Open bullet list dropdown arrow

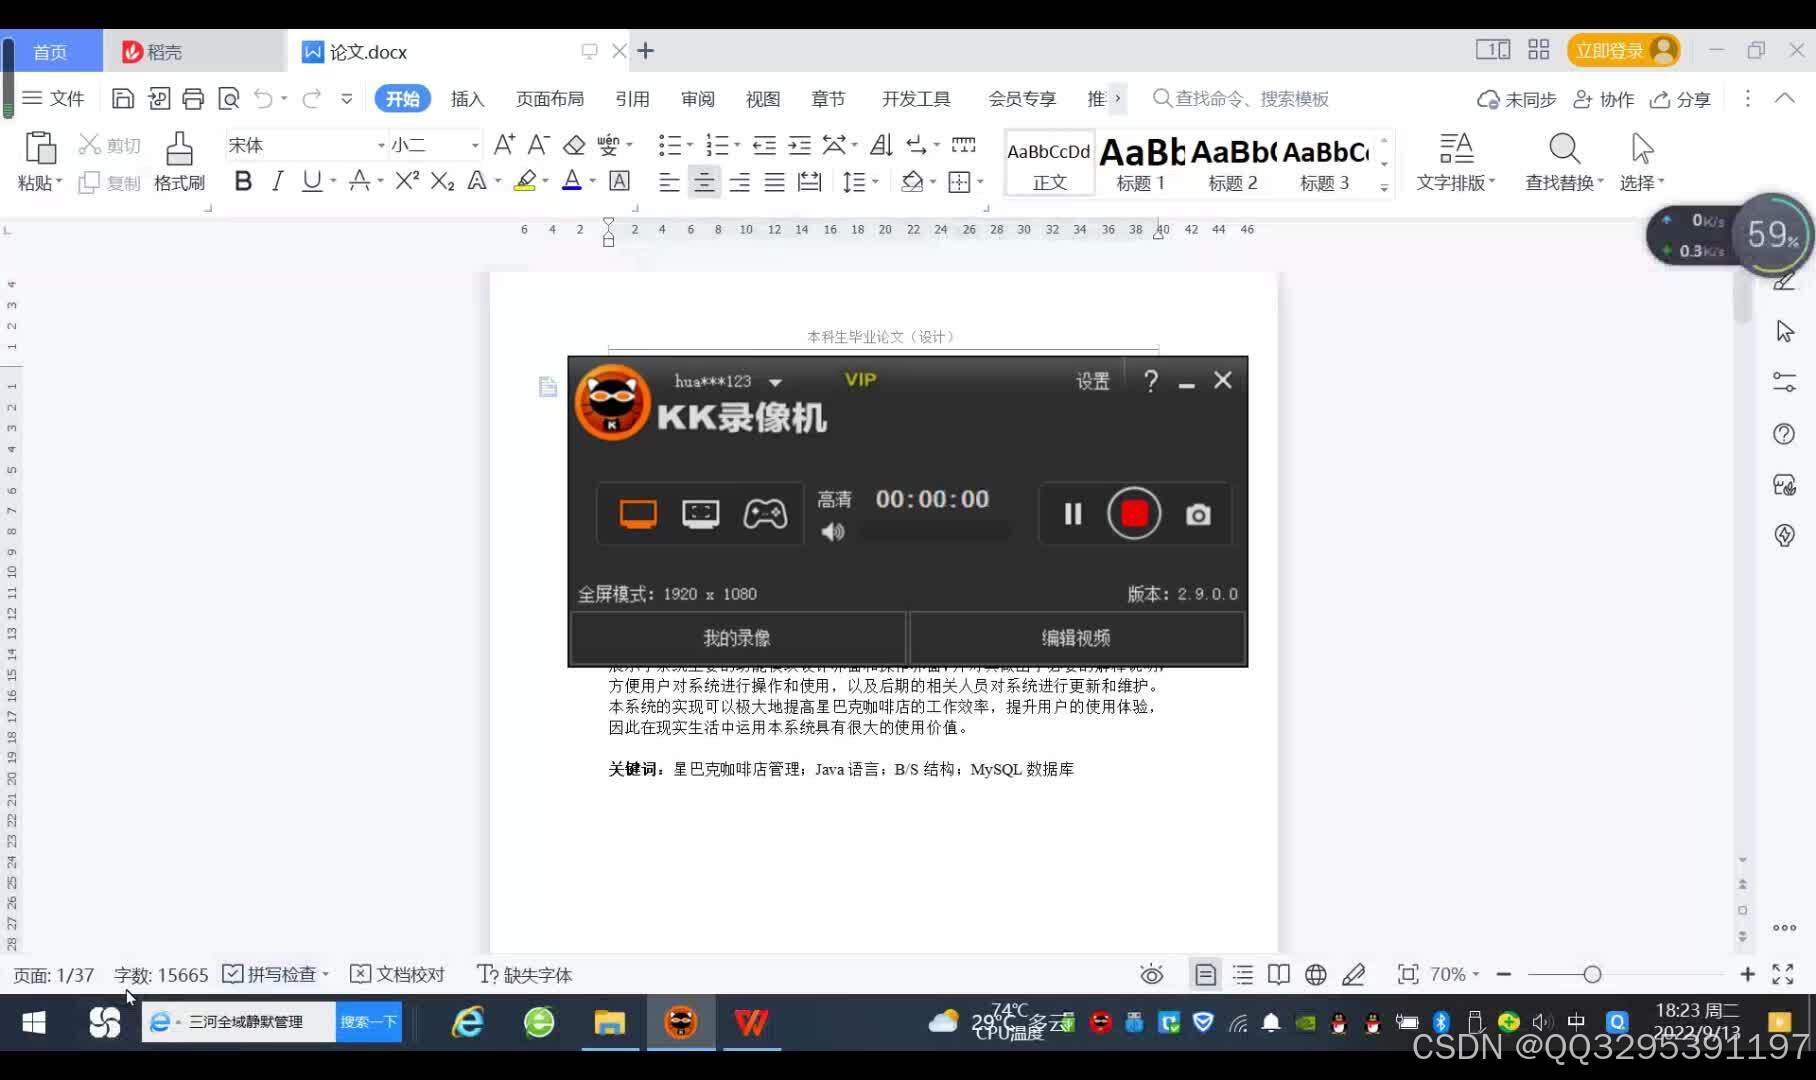click(690, 146)
